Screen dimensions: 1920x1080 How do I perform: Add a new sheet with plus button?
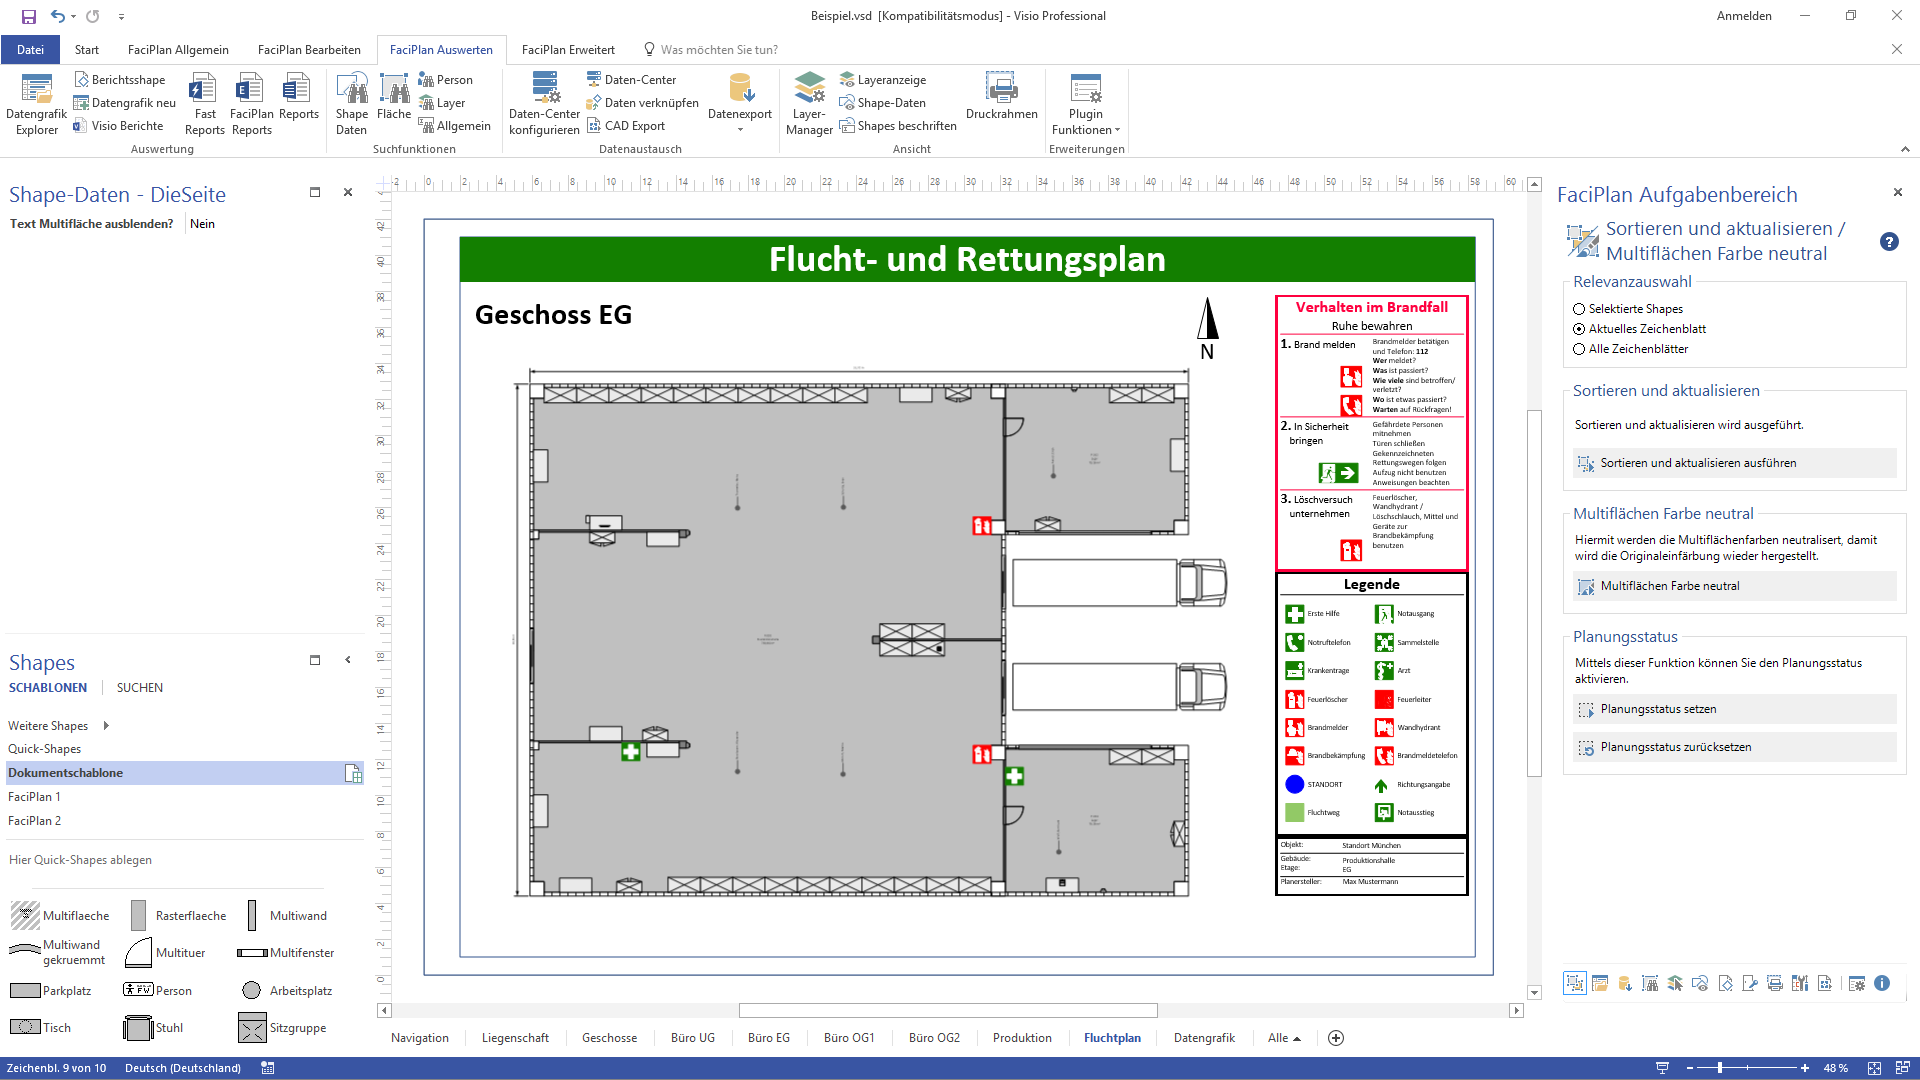click(x=1335, y=1038)
